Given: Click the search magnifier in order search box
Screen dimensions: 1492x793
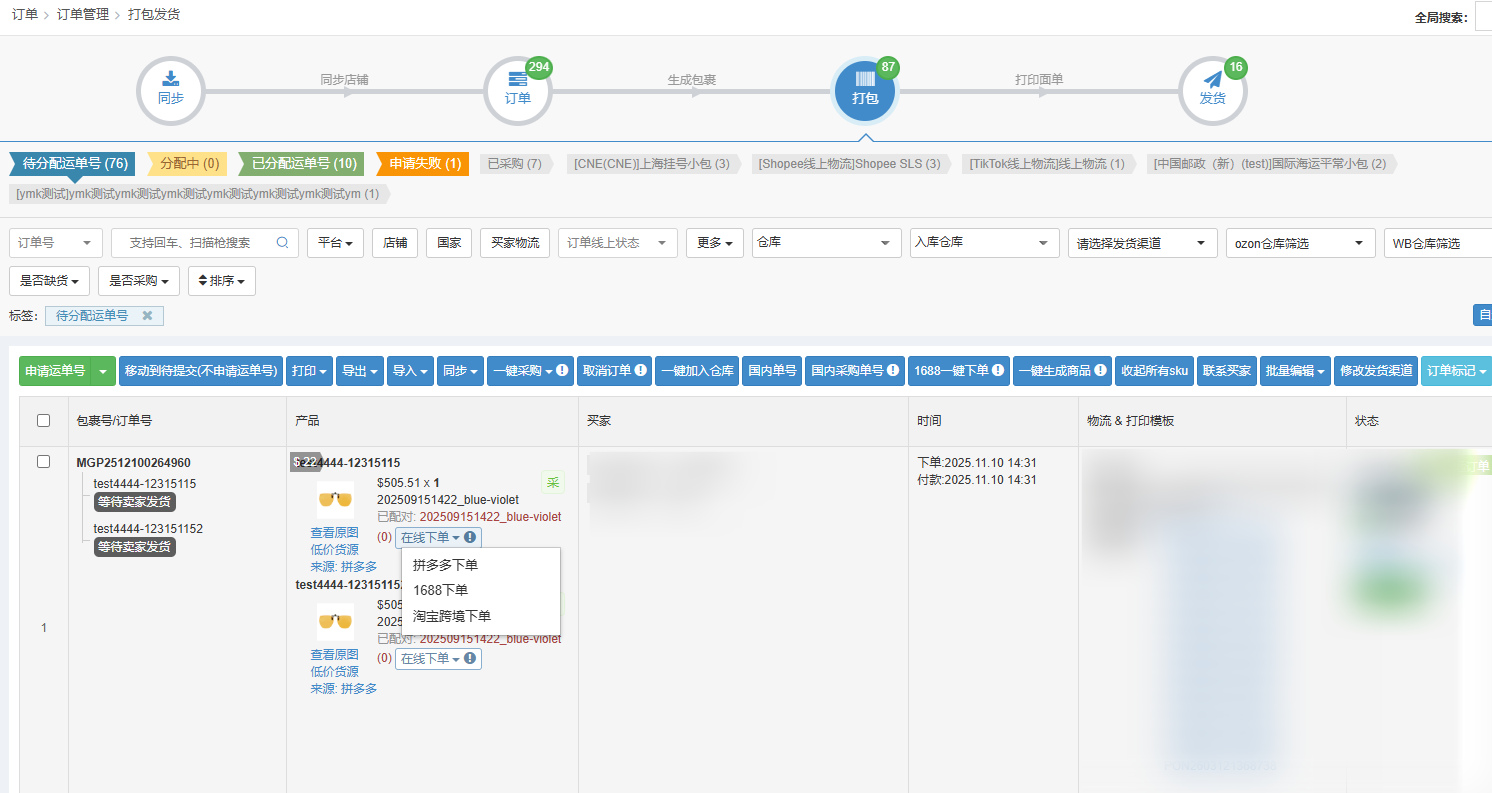Looking at the screenshot, I should (x=282, y=243).
